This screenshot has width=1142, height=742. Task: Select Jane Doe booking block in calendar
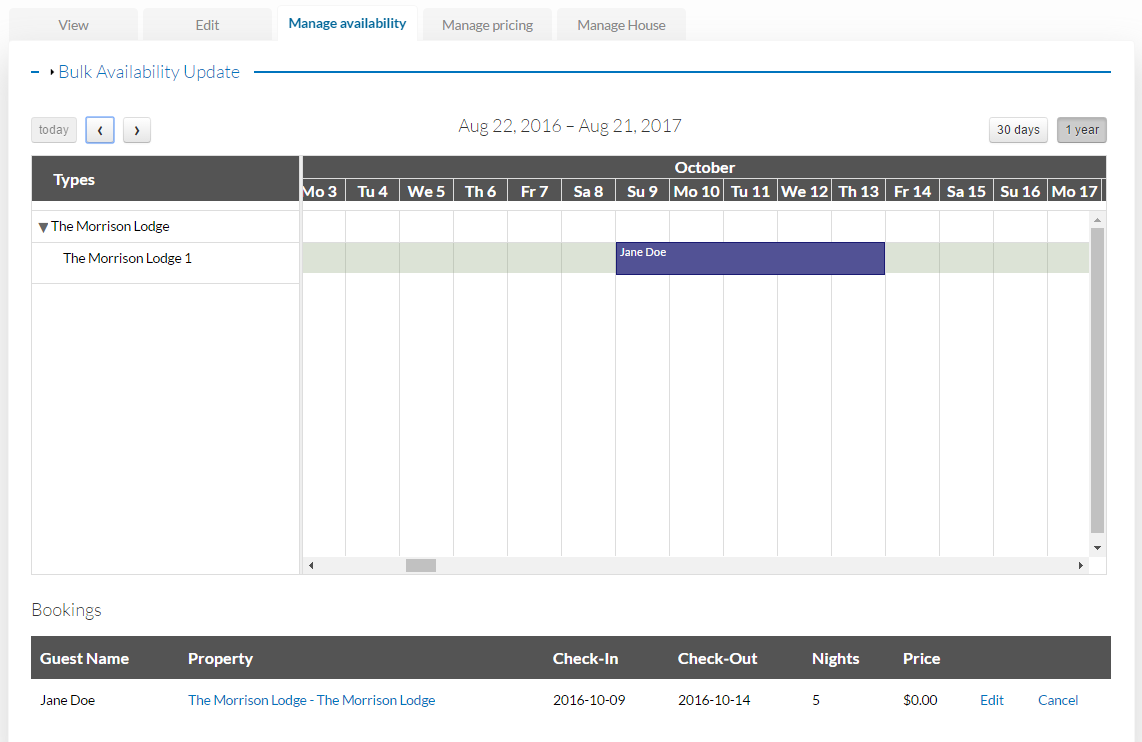tap(750, 258)
